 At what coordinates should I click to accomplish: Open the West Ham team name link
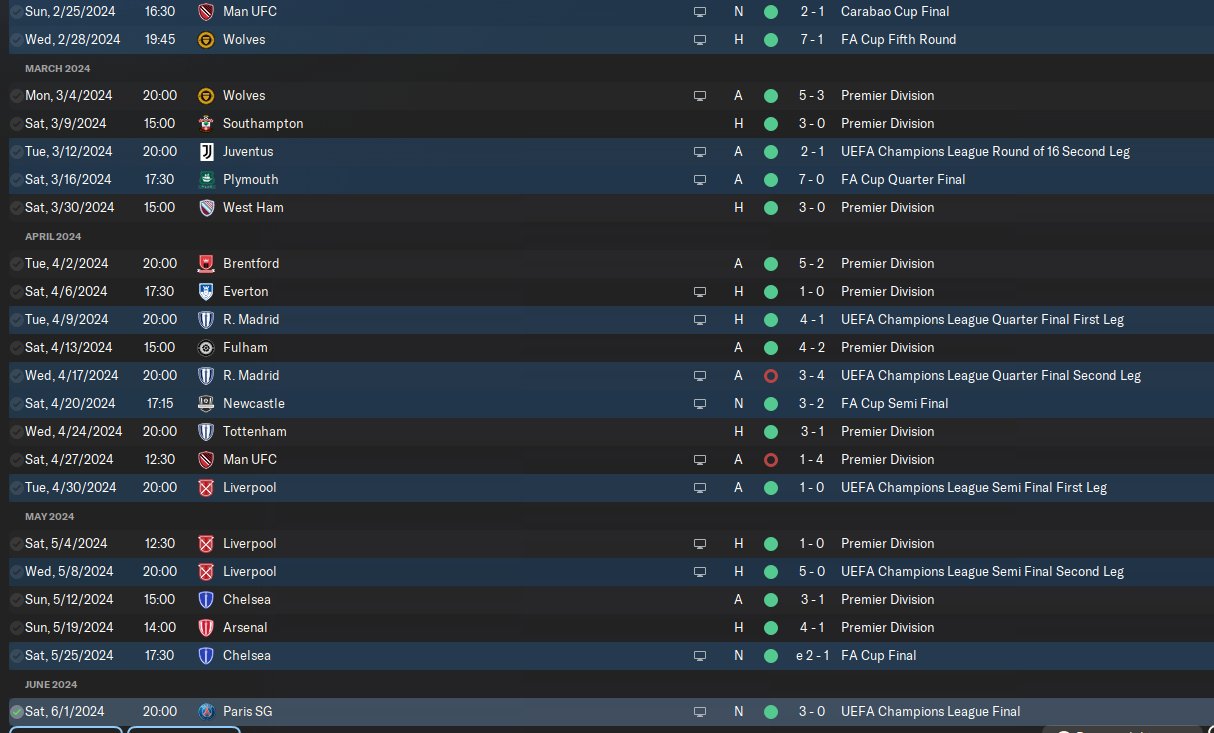coord(253,208)
